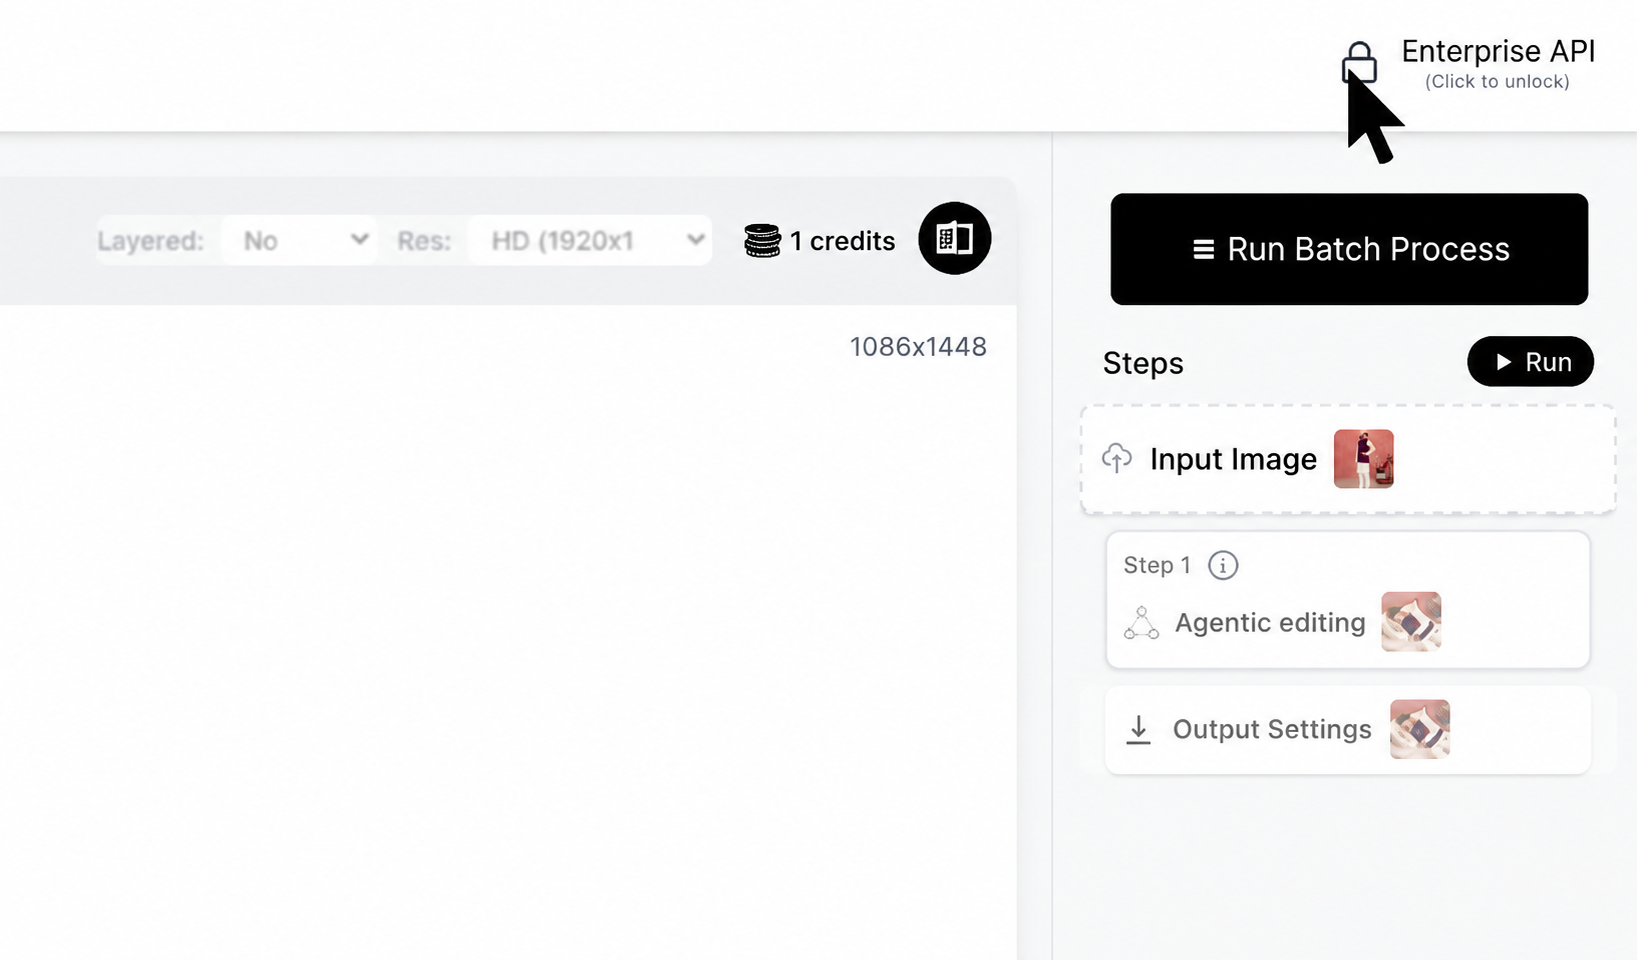Image resolution: width=1637 pixels, height=960 pixels.
Task: Open the Input Image thumbnail
Action: (1364, 459)
